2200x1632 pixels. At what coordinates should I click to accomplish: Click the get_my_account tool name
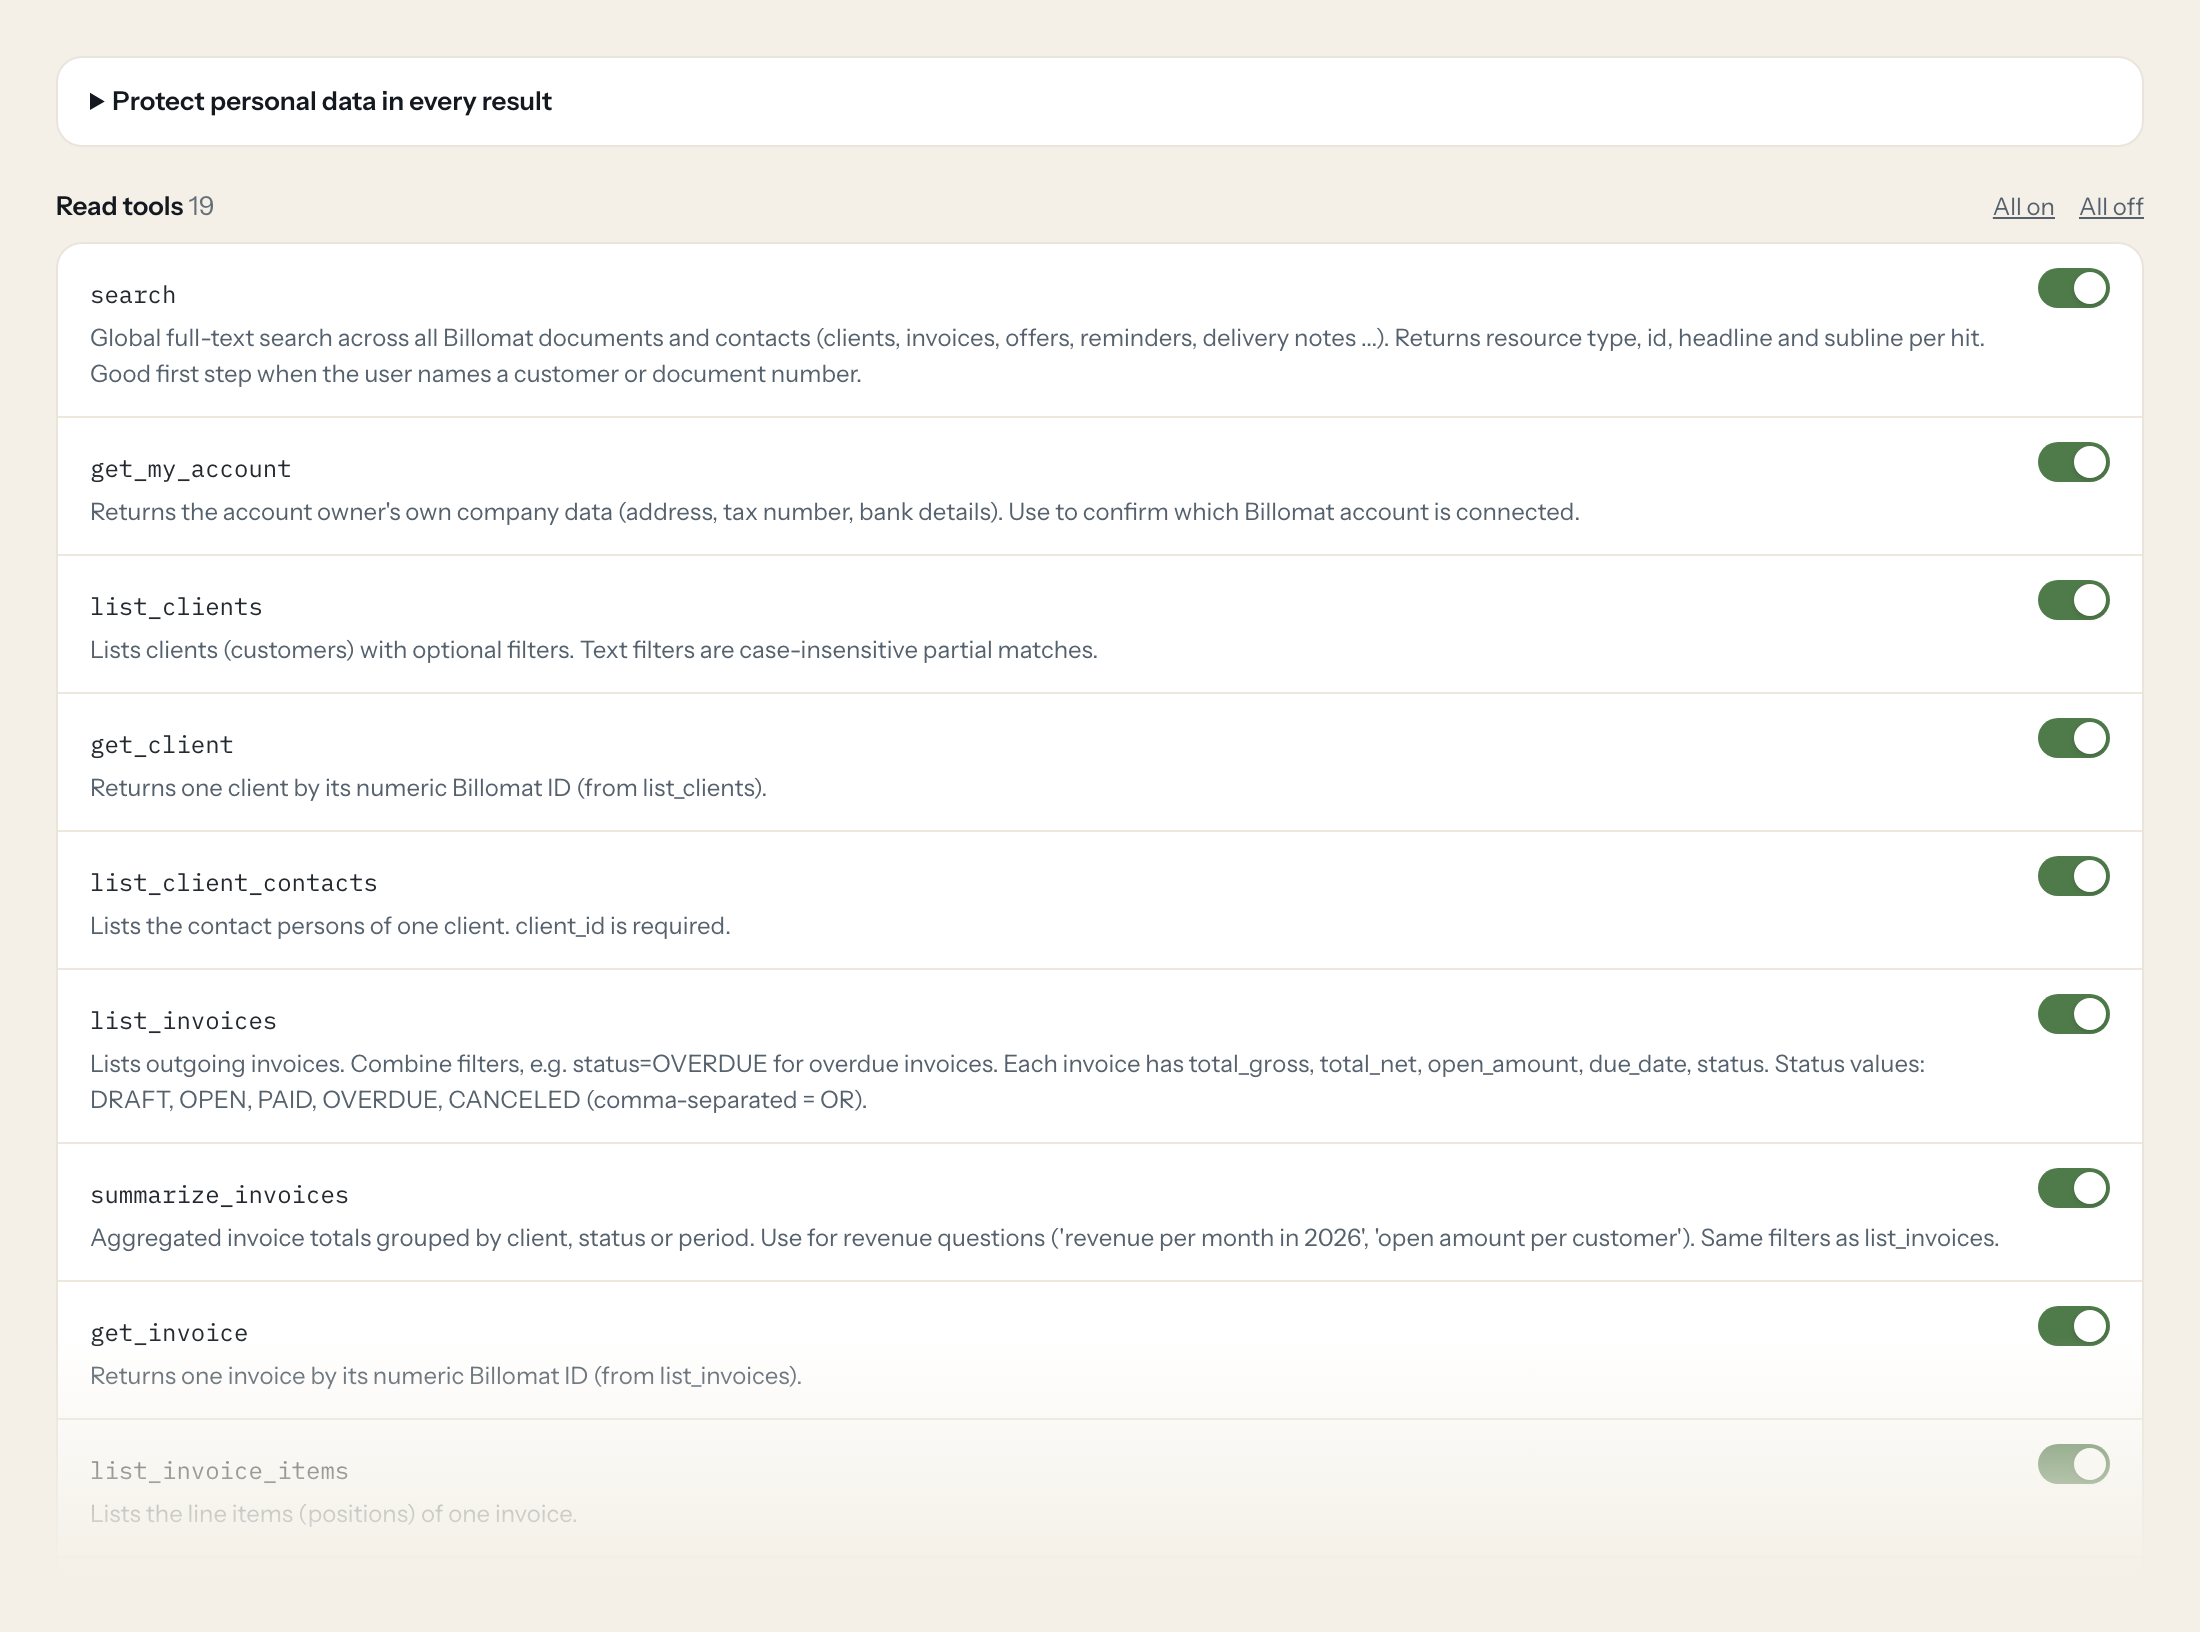coord(190,469)
